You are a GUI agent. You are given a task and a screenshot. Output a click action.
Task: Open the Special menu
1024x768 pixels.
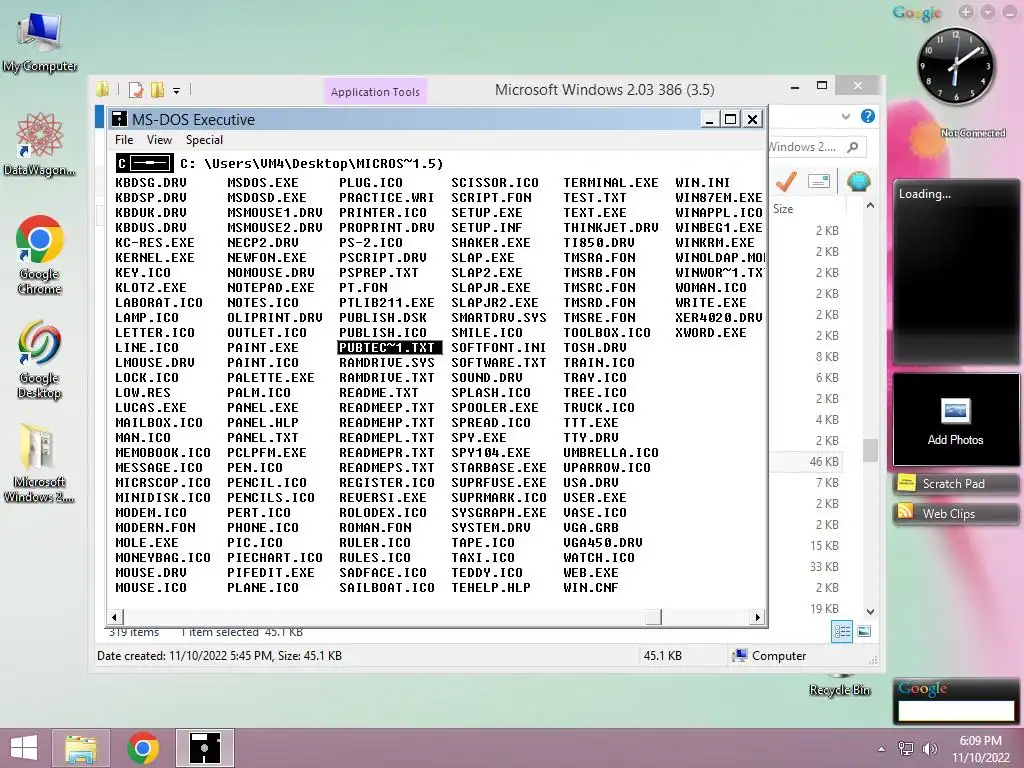[204, 140]
